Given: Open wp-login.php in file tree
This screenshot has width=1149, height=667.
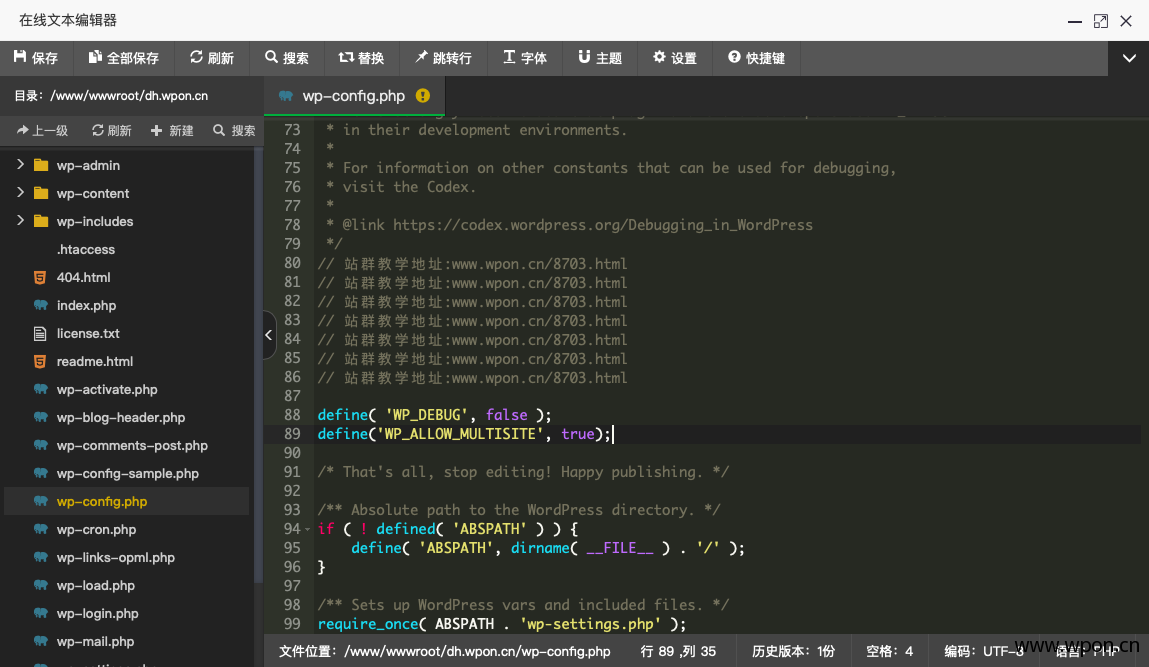Looking at the screenshot, I should [97, 613].
